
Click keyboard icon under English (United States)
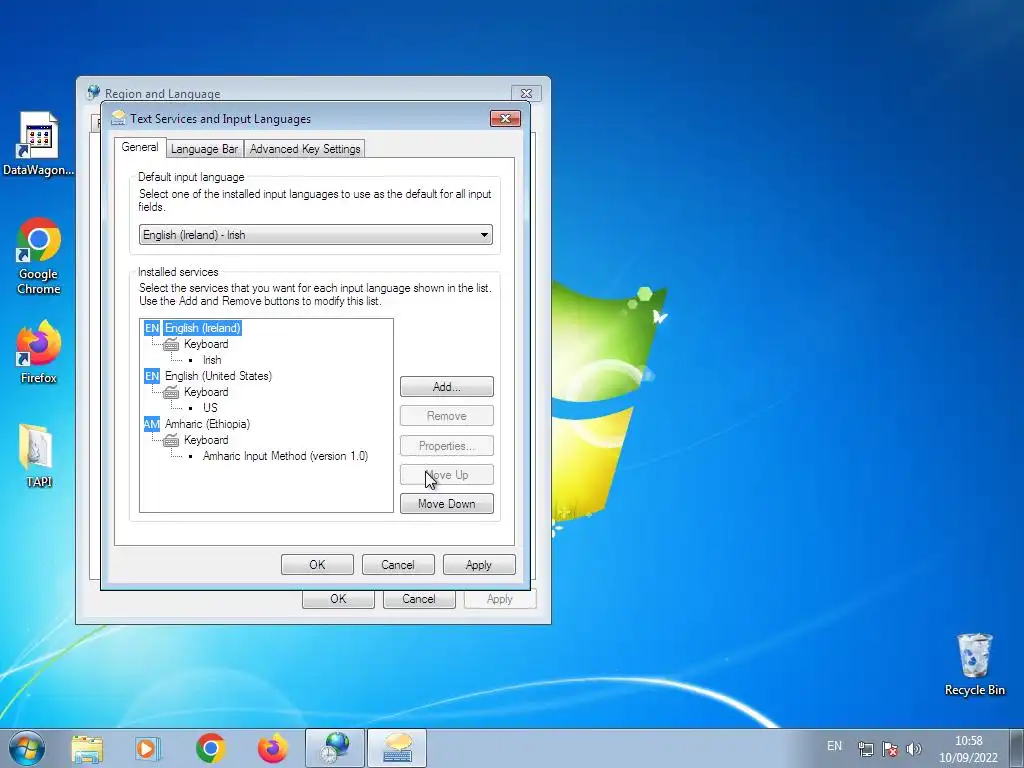tap(171, 392)
